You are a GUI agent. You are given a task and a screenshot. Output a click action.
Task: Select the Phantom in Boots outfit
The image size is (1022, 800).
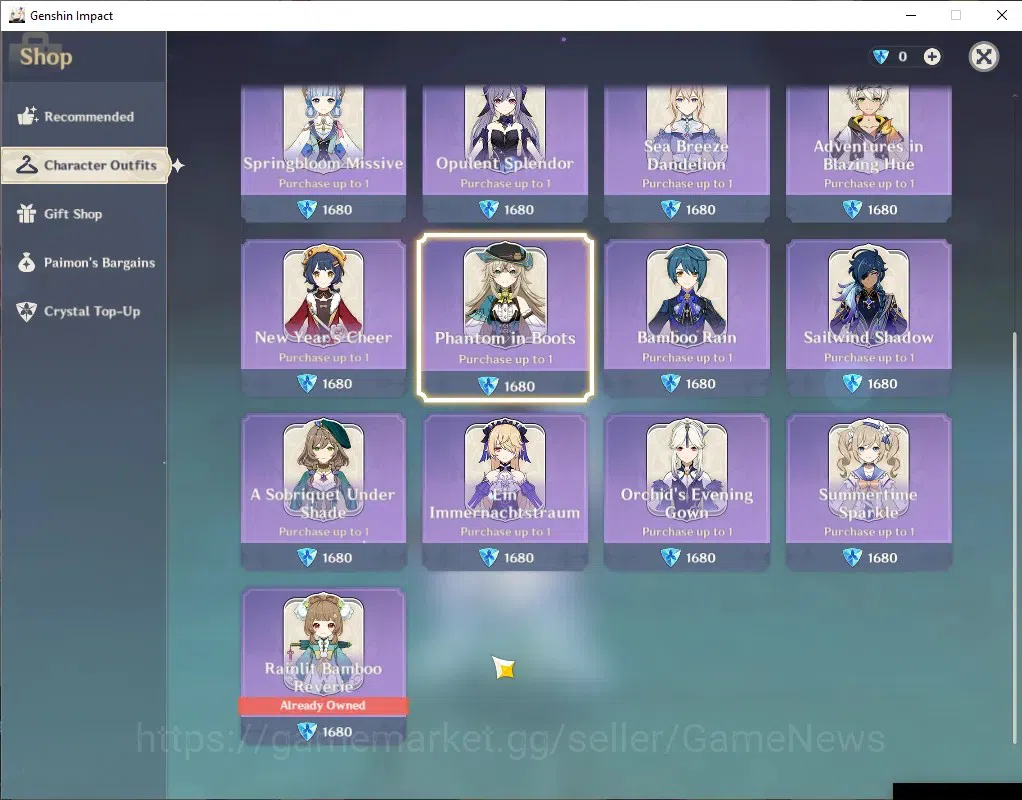click(505, 318)
